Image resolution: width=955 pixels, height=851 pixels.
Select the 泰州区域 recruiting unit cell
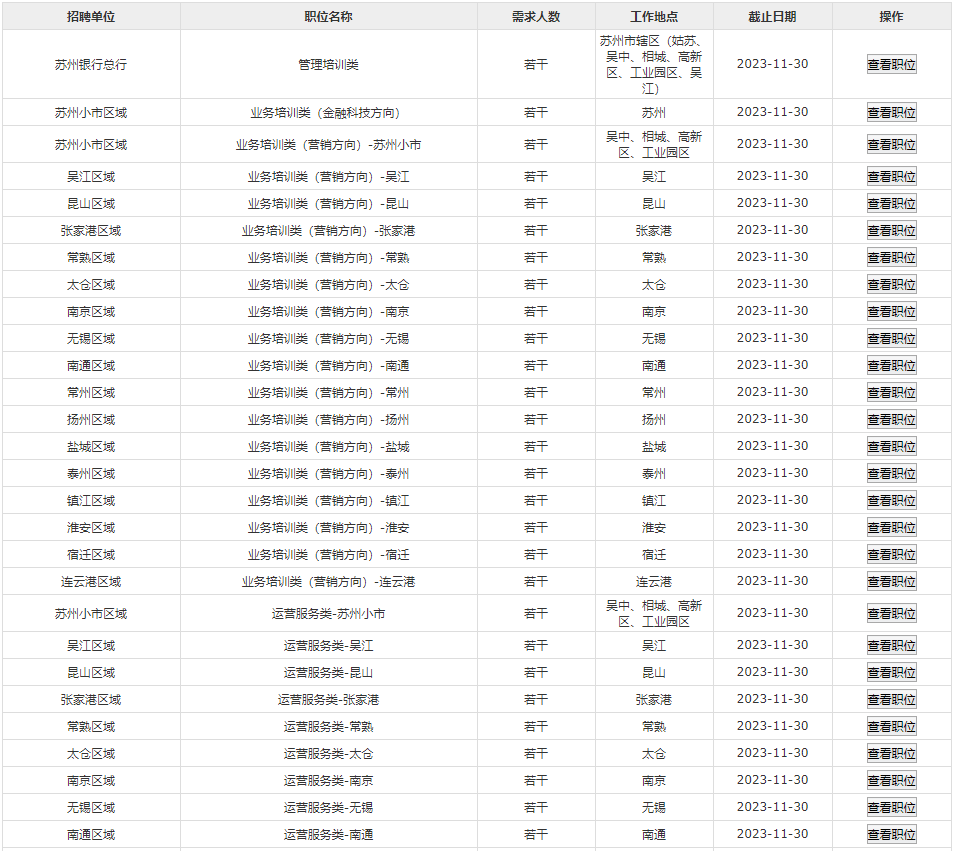pyautogui.click(x=91, y=474)
